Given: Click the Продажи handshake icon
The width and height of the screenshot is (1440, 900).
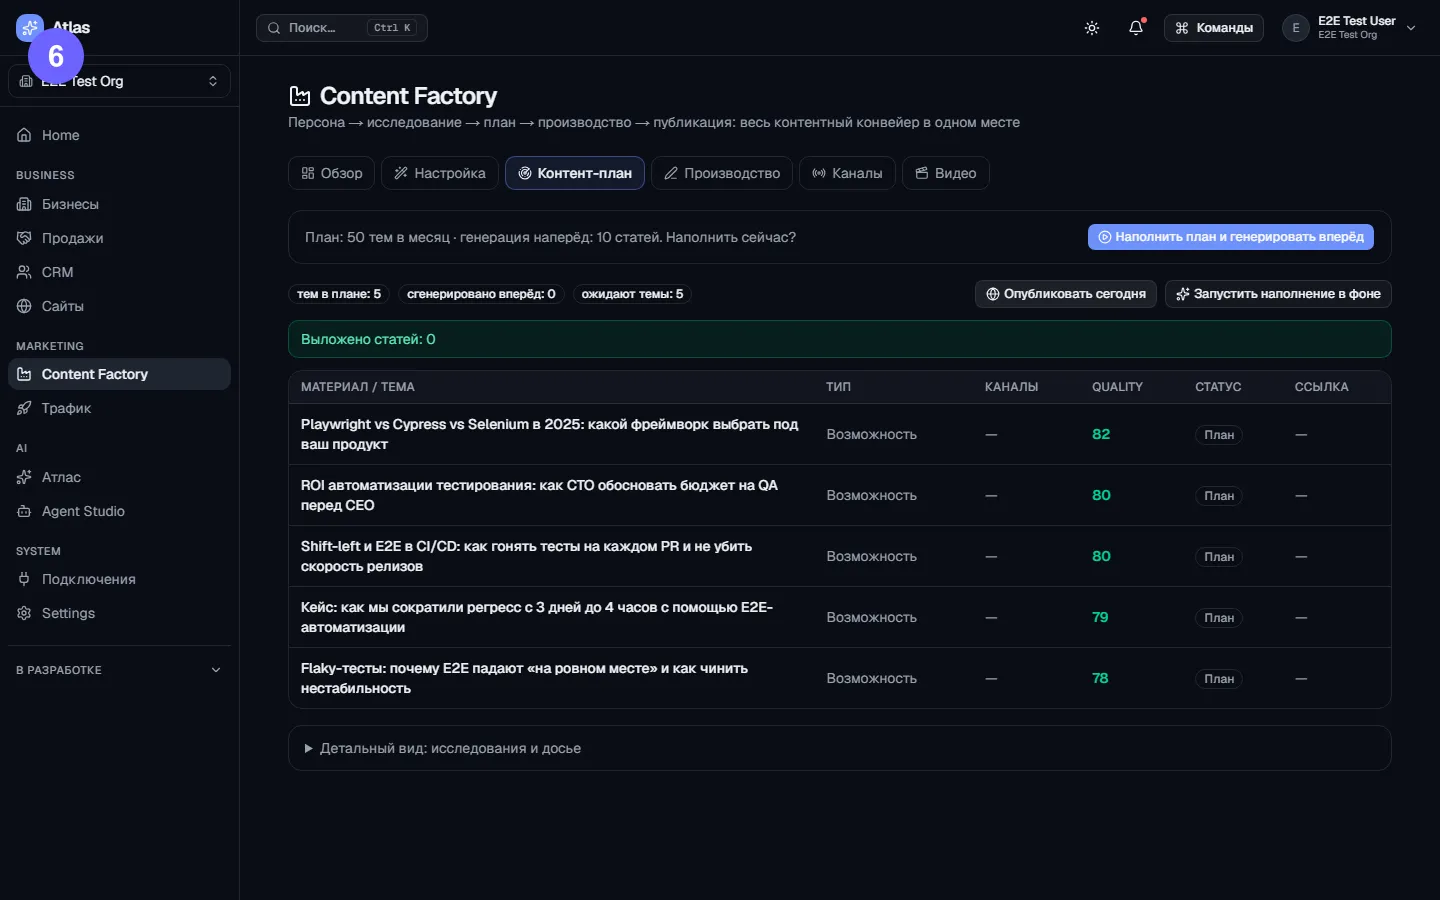Looking at the screenshot, I should click(x=24, y=238).
